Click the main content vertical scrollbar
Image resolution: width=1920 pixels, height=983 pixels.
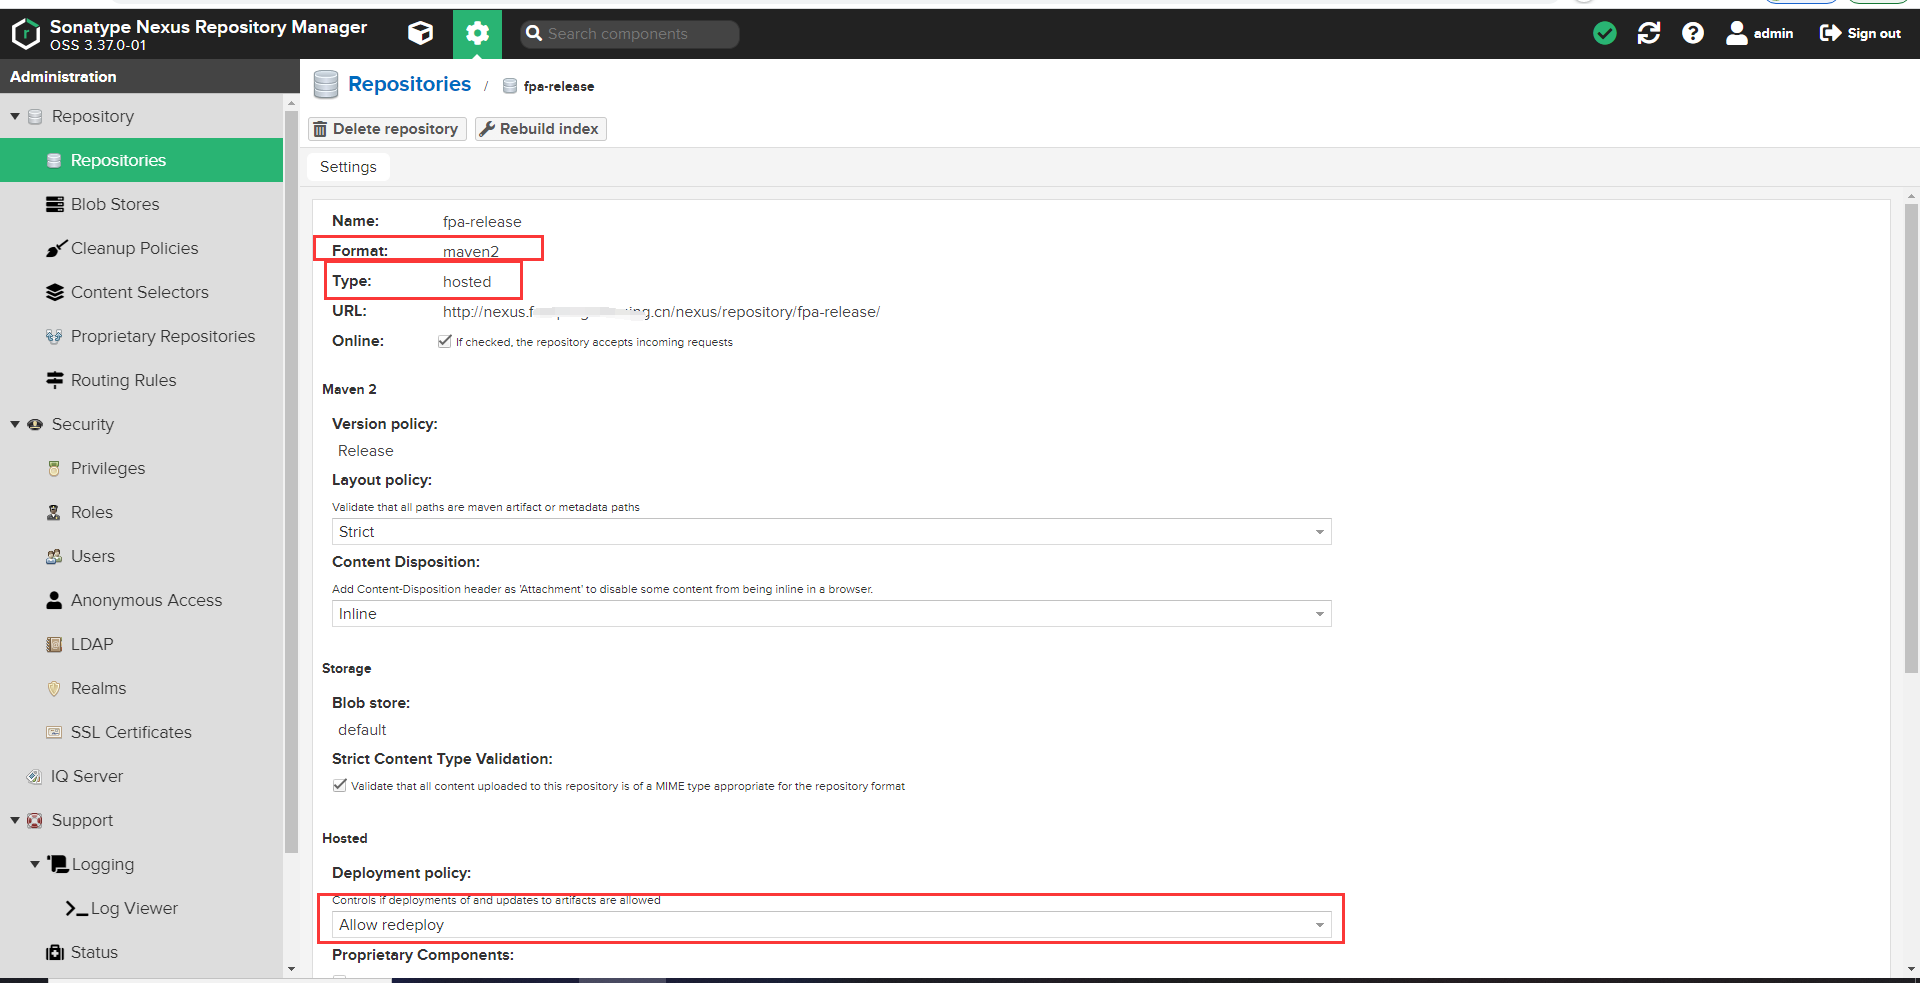pyautogui.click(x=1911, y=439)
